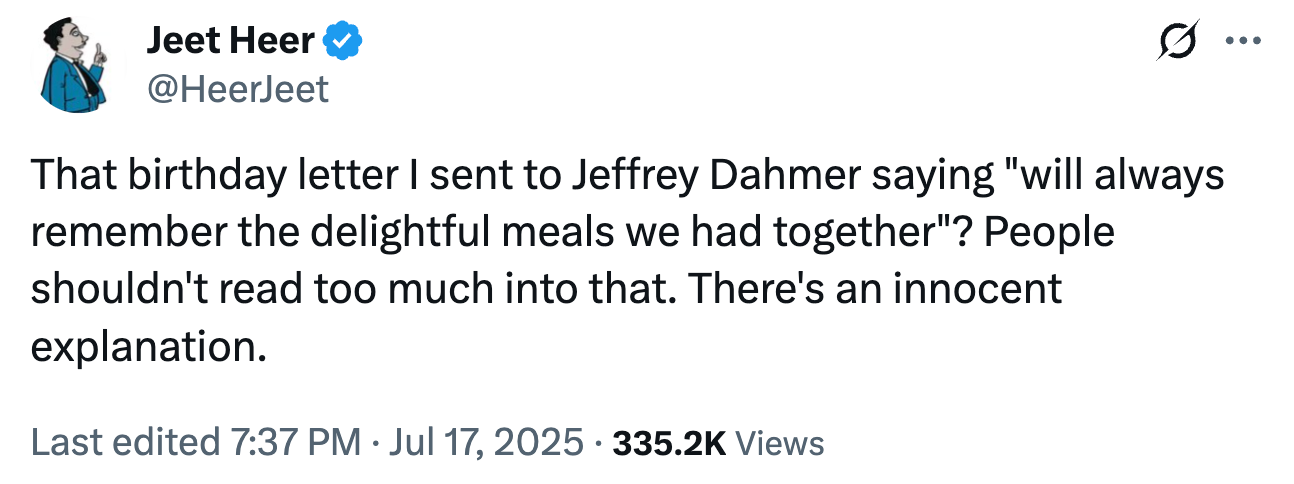Click the Views label beside the count
Screen dimensions: 1294x484
pos(780,442)
